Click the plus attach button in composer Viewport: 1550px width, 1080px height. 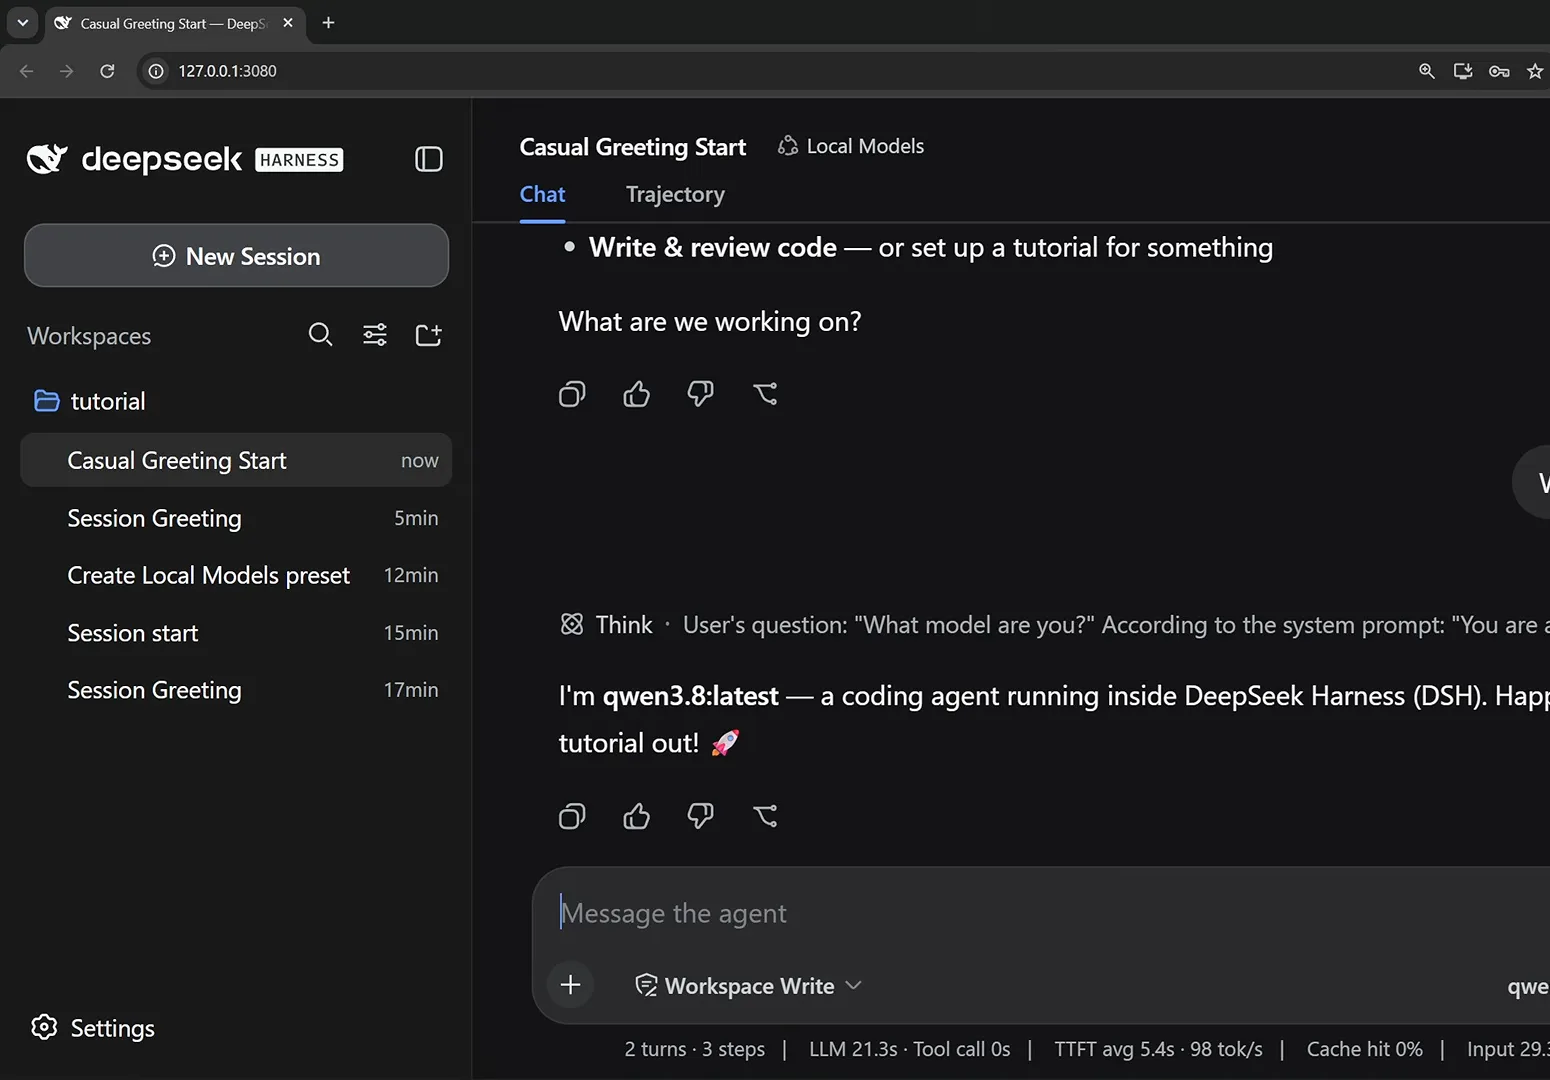coord(571,985)
